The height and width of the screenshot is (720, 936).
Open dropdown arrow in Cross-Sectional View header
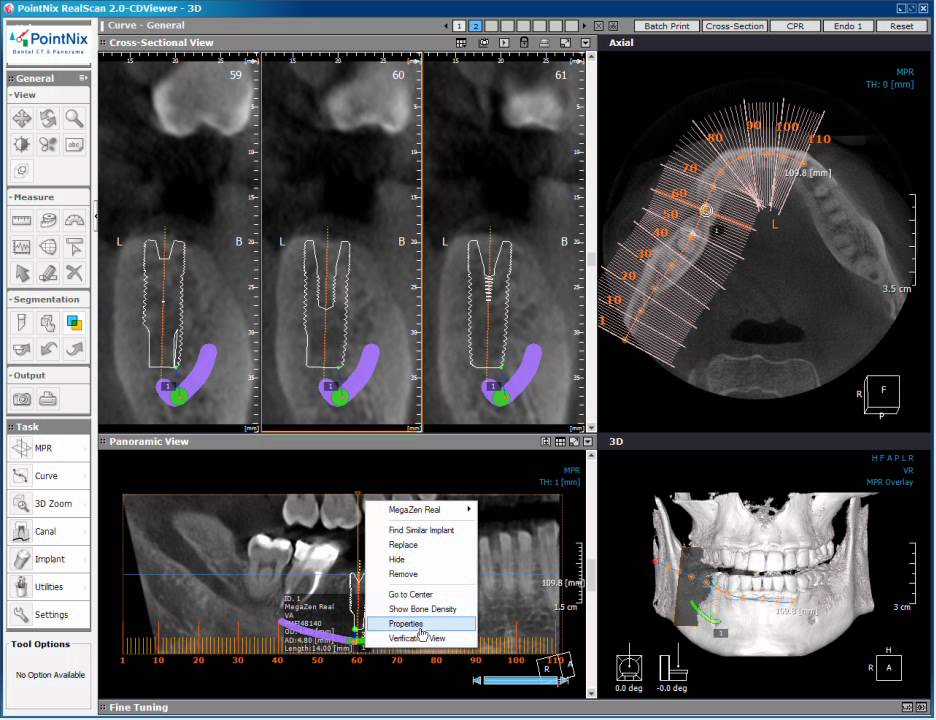point(586,43)
